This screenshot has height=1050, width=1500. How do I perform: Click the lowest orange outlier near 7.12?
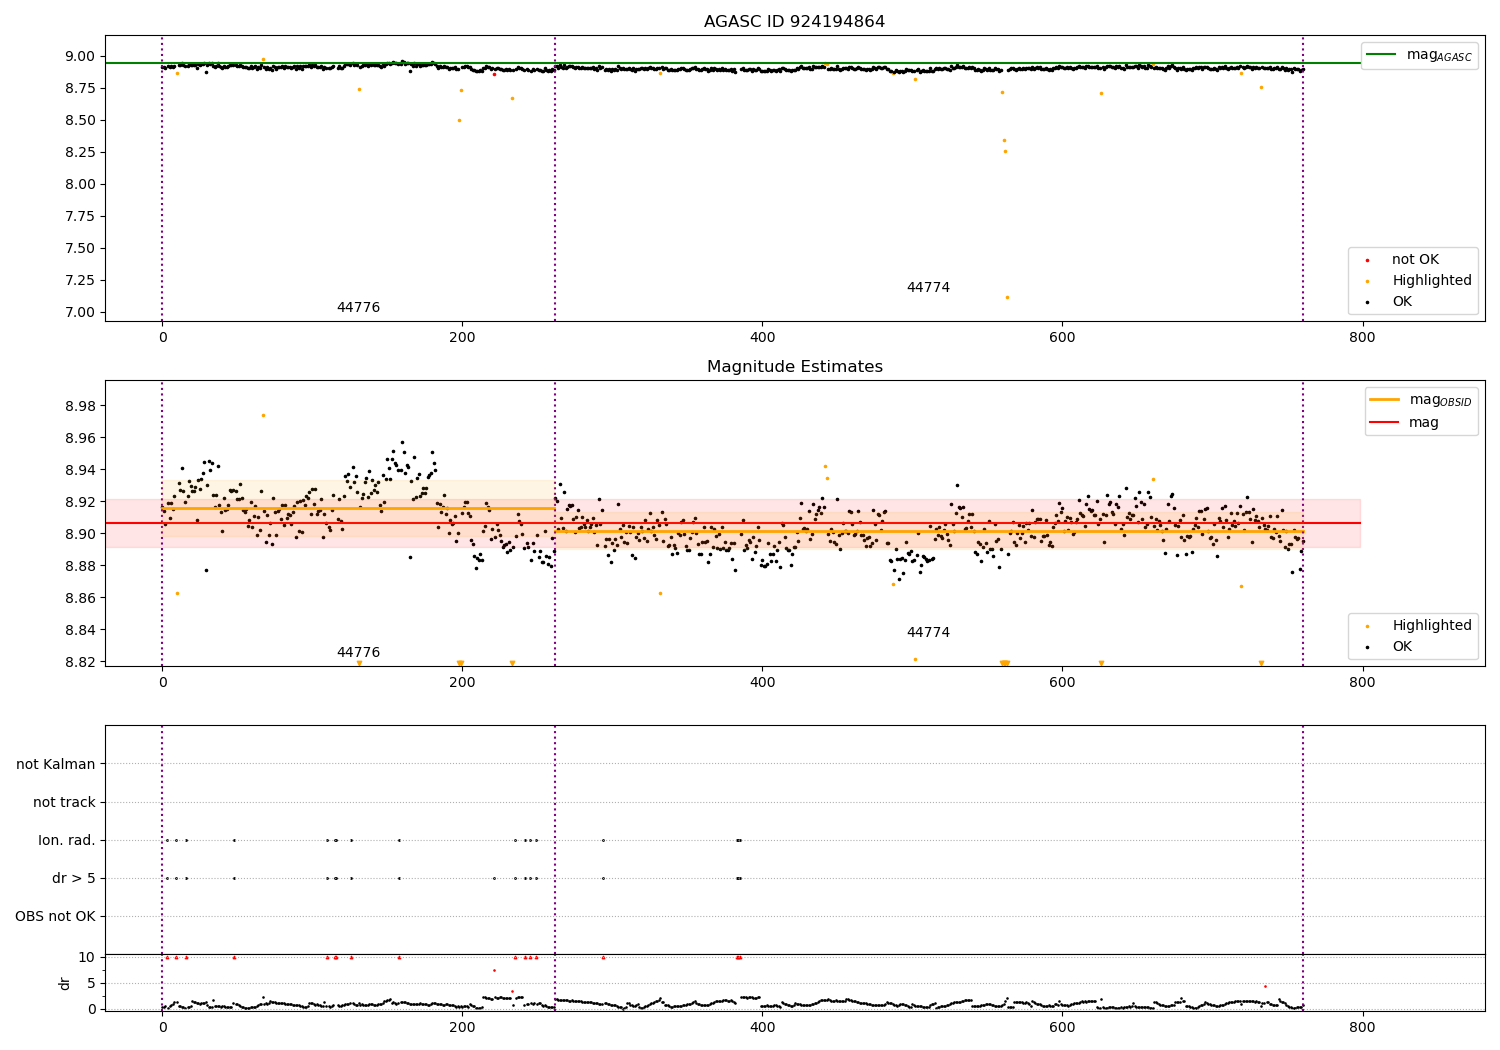[1007, 297]
